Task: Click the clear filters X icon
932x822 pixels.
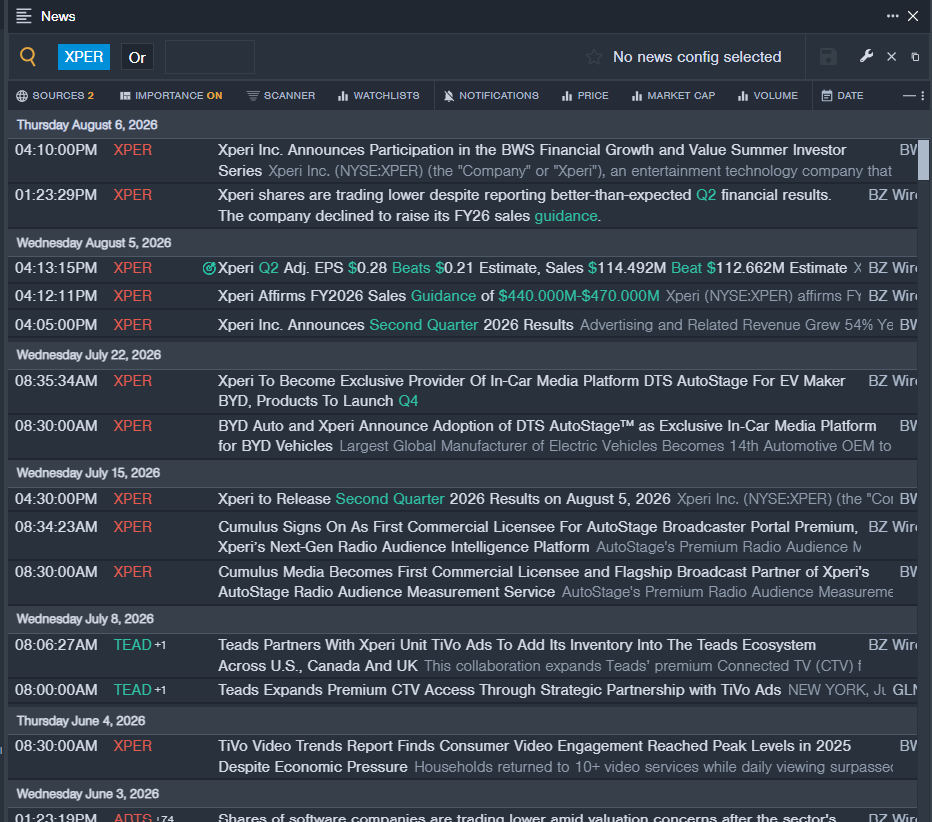Action: 891,57
